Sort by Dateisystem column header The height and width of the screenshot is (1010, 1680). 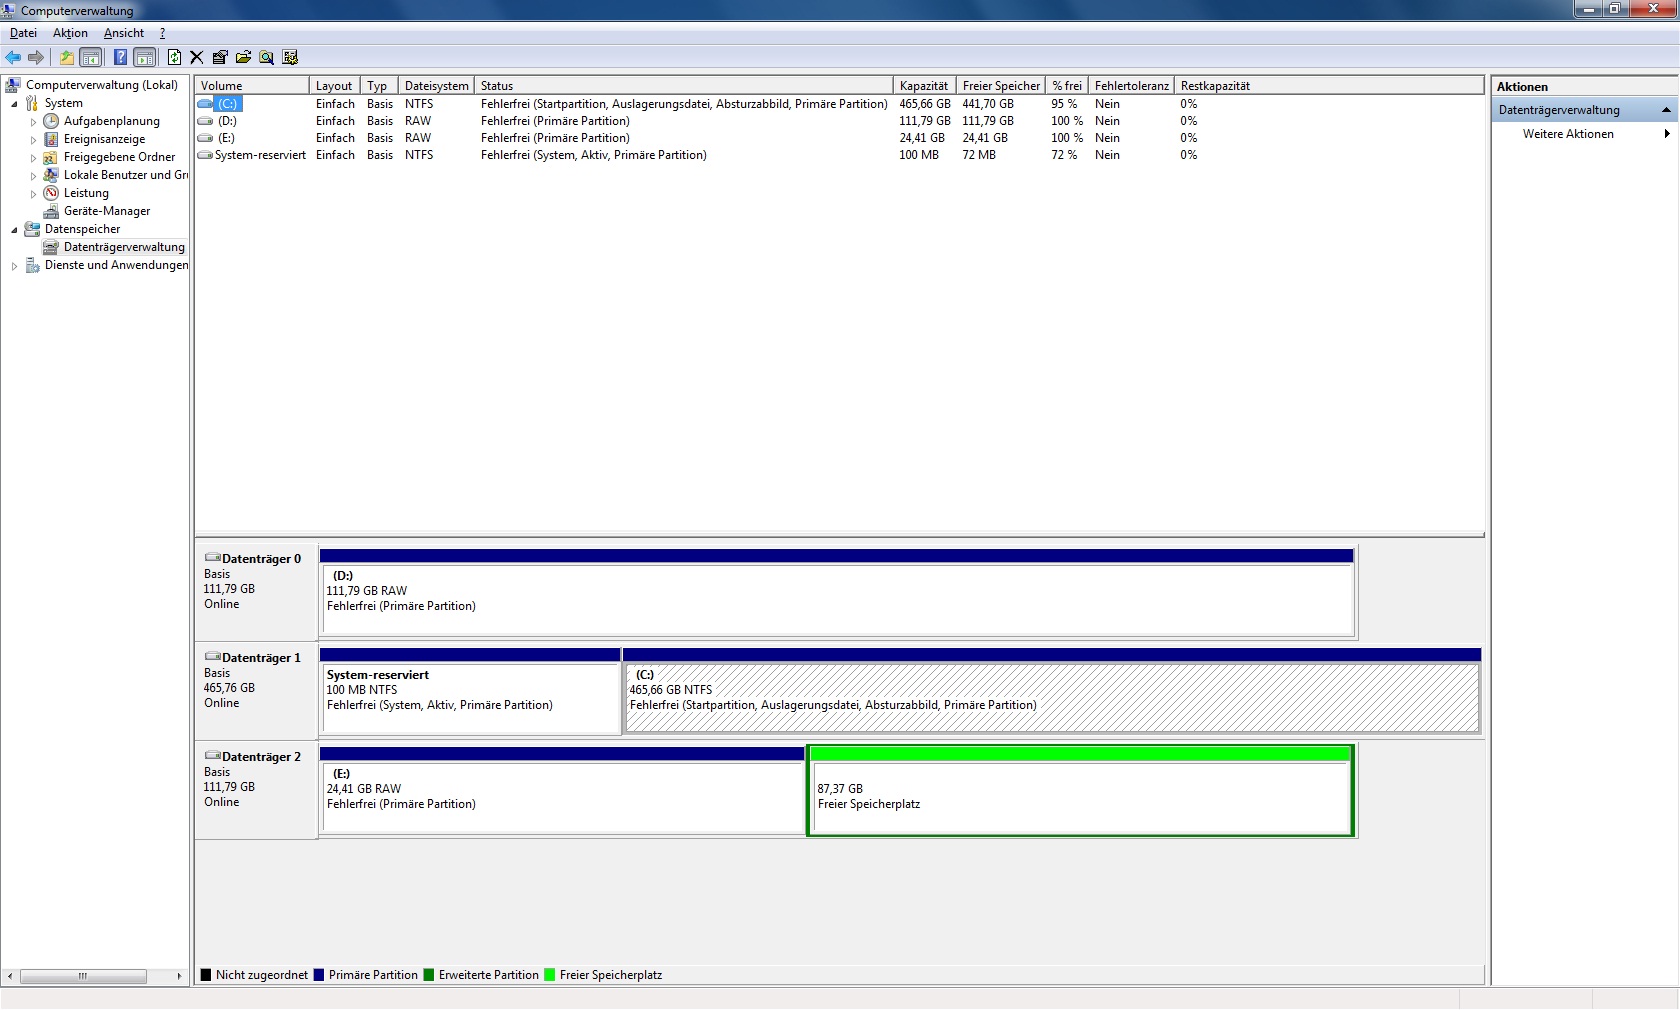coord(436,86)
